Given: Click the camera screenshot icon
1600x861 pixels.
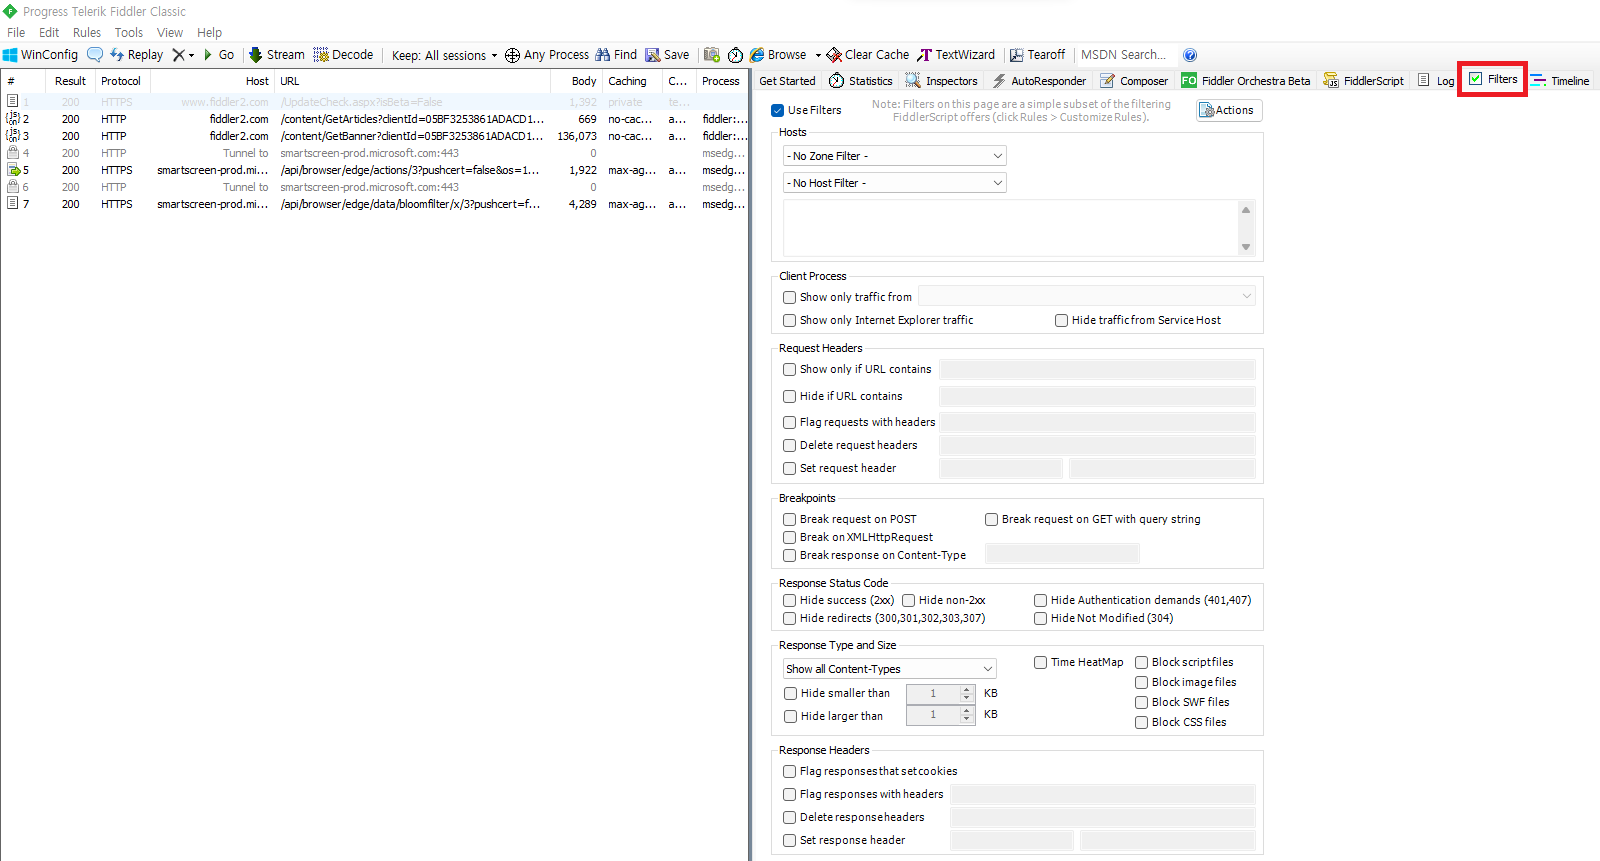Looking at the screenshot, I should (x=712, y=55).
